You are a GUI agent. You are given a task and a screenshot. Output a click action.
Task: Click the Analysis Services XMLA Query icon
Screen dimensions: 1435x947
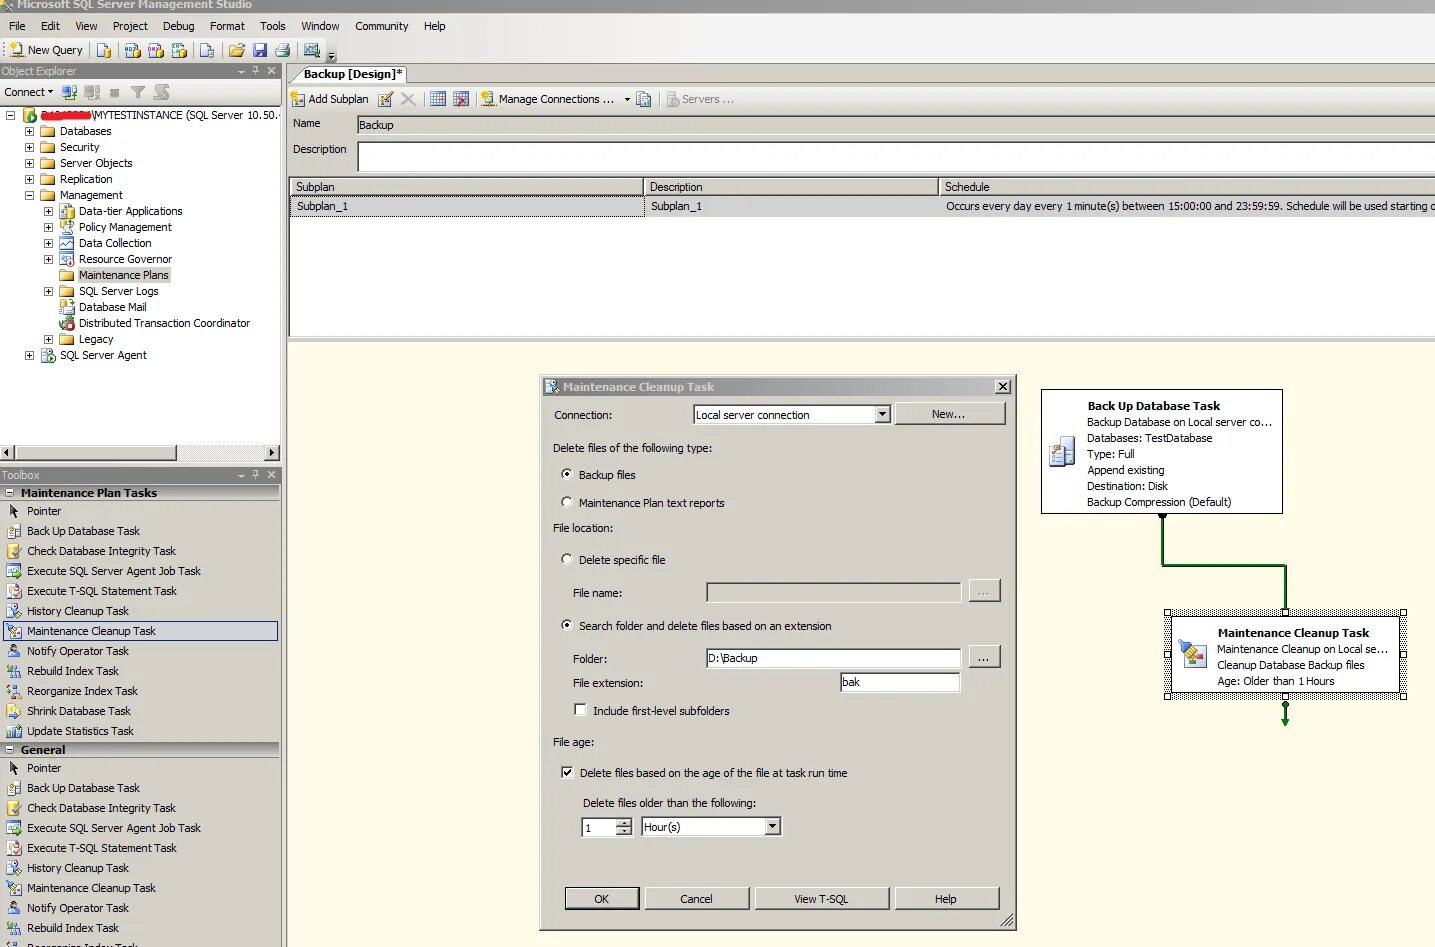pos(179,50)
